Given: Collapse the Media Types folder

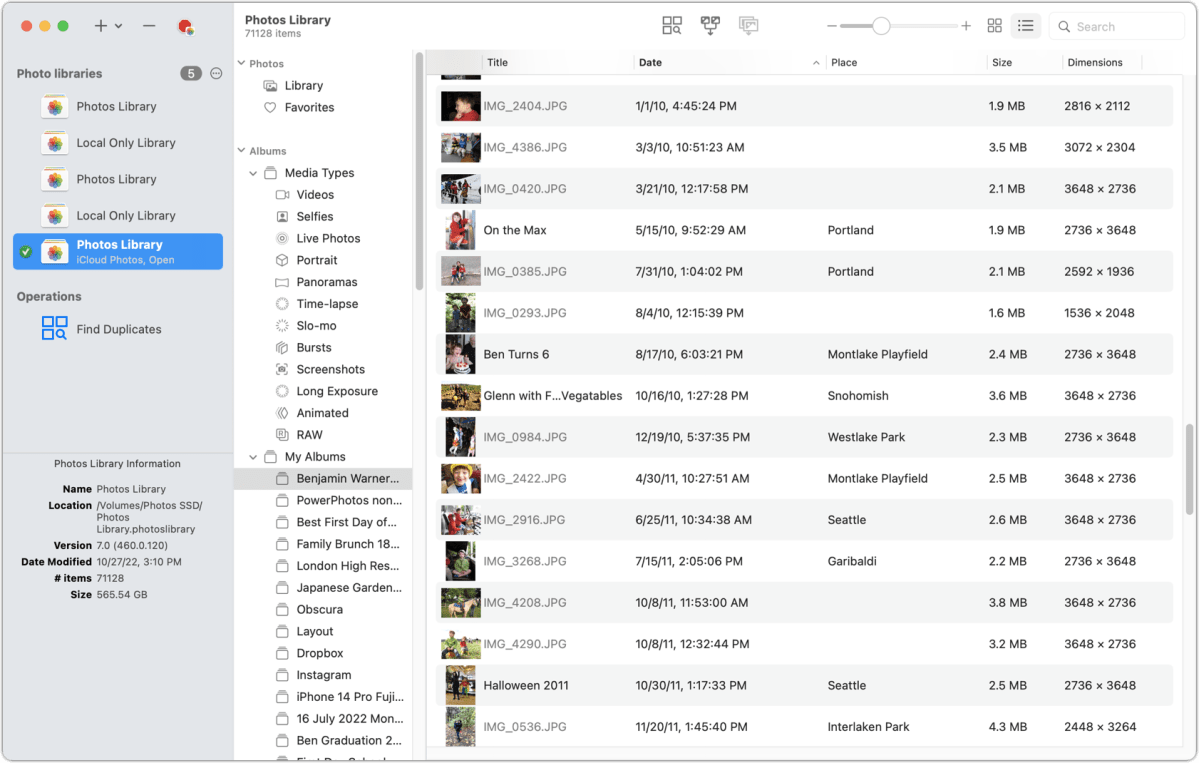Looking at the screenshot, I should [x=253, y=174].
